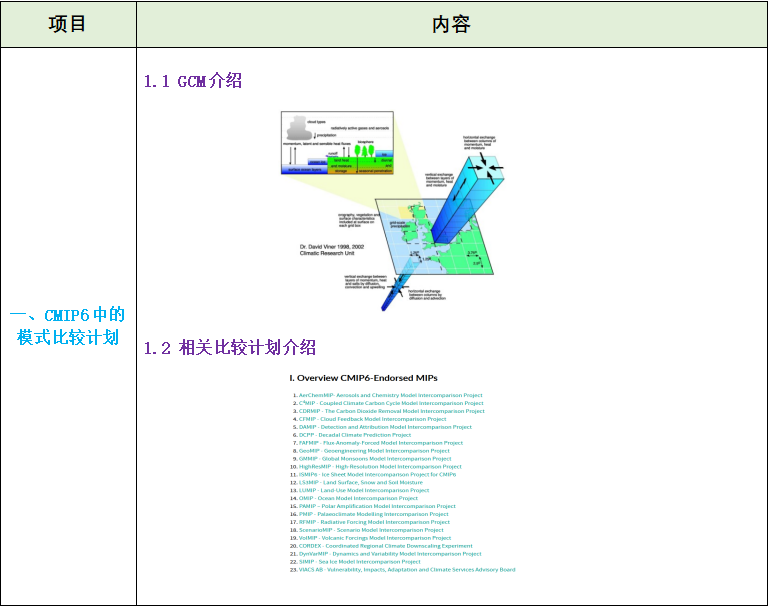Open the DynVarMIP Dynamics and Variability link

coord(390,554)
